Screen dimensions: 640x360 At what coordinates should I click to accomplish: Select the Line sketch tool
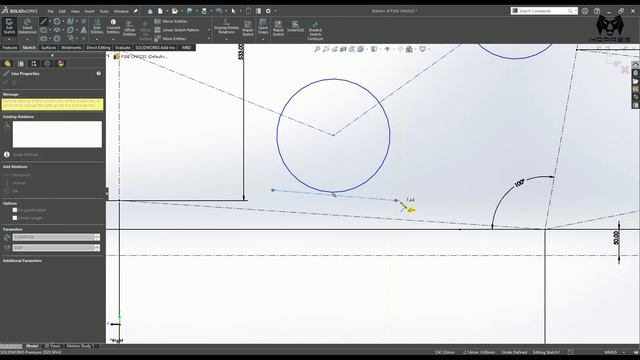[44, 21]
